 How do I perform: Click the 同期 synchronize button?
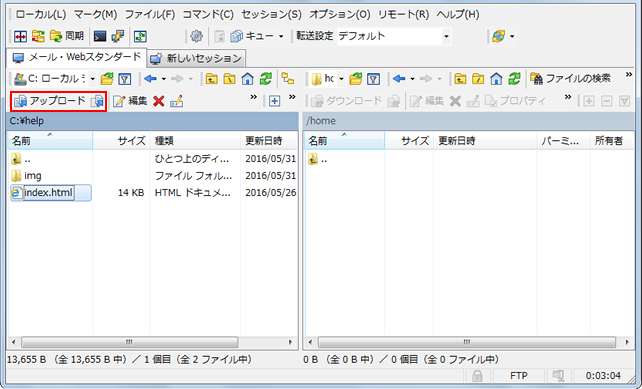click(67, 36)
